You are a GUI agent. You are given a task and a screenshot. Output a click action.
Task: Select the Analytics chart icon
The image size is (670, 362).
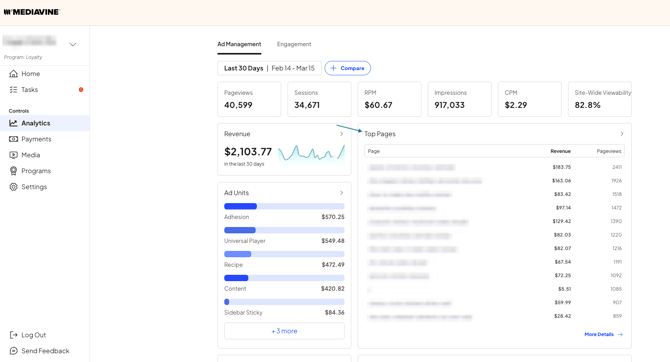[x=14, y=123]
